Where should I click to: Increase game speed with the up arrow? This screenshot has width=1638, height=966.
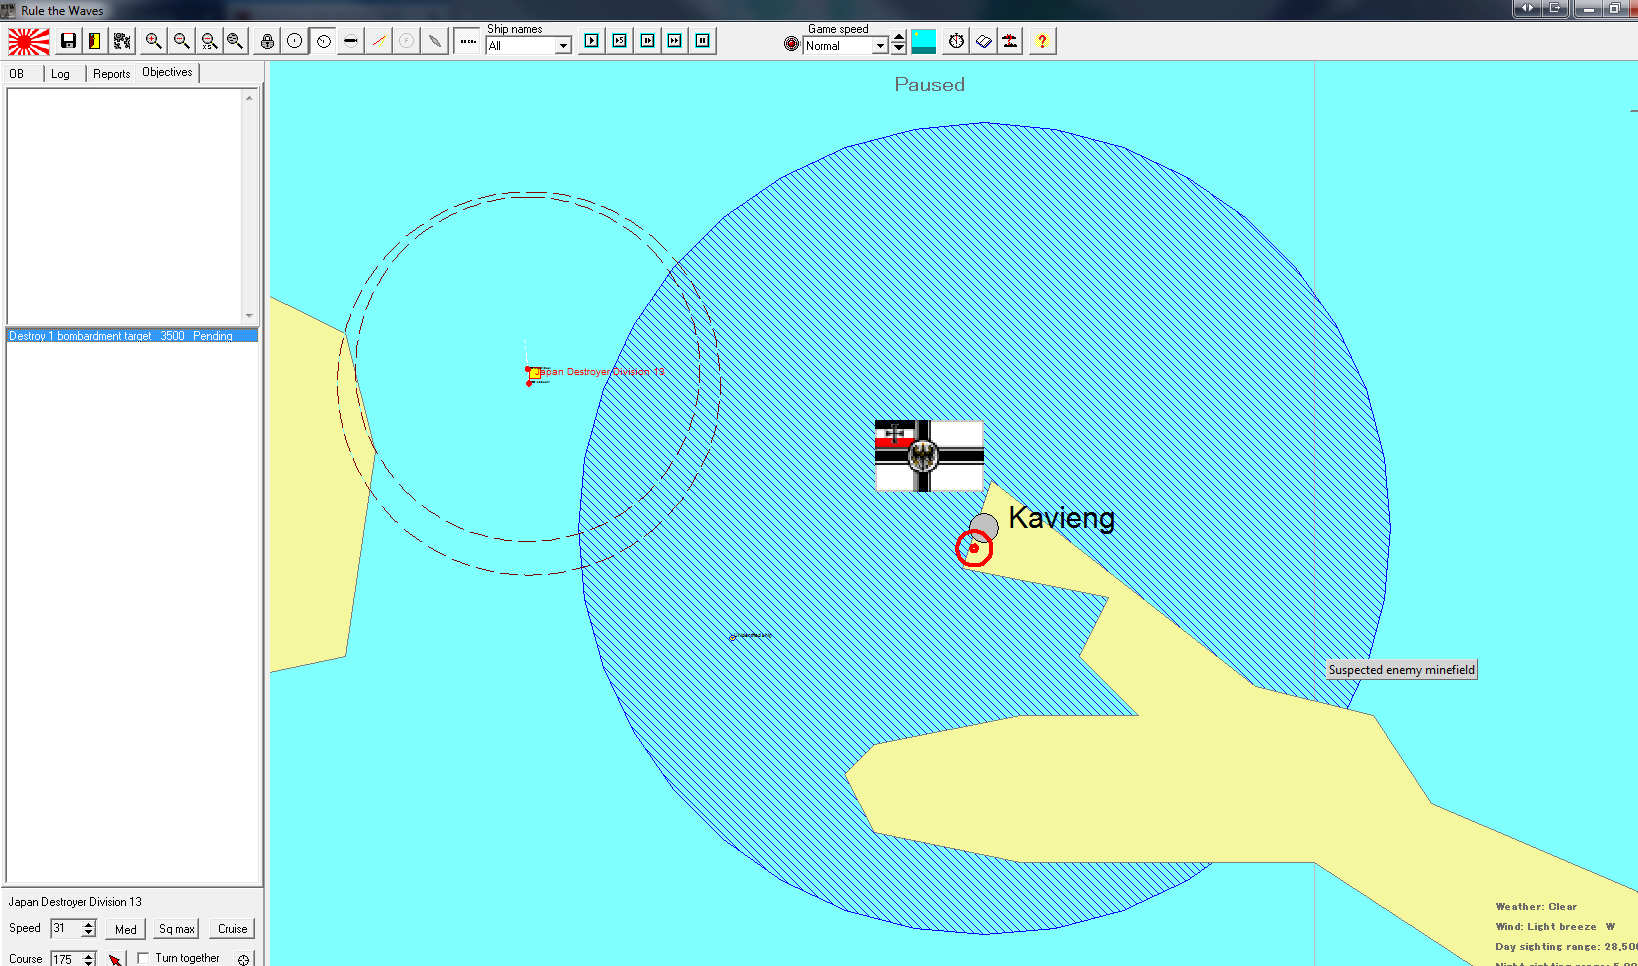pos(899,37)
